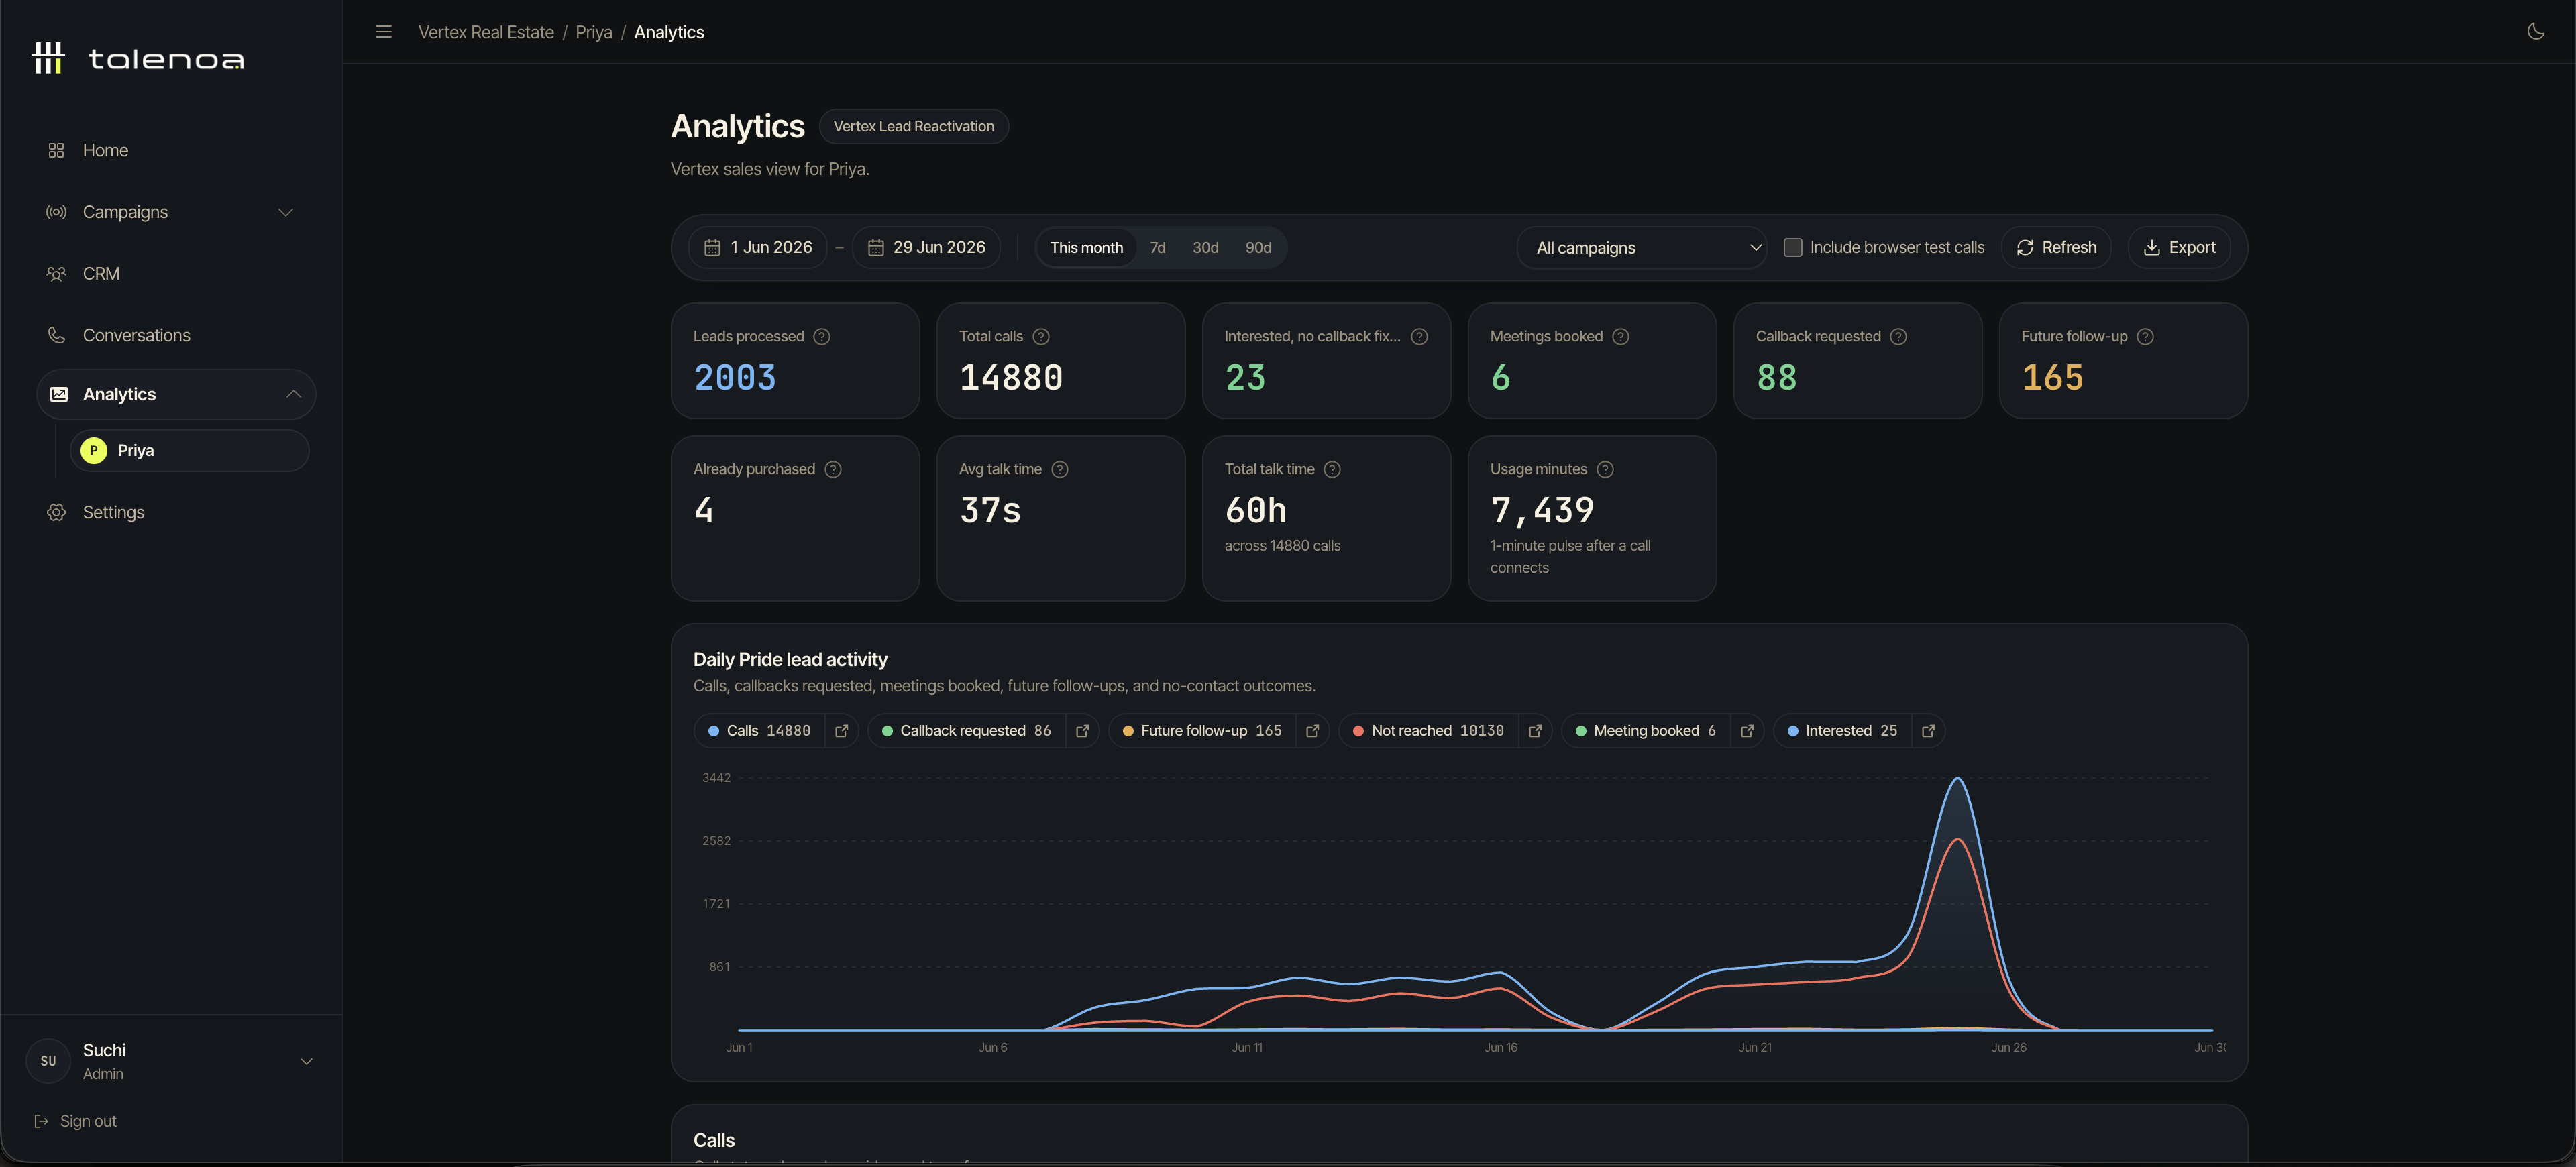Open the All campaigns dropdown
The width and height of the screenshot is (2576, 1167).
[x=1642, y=247]
